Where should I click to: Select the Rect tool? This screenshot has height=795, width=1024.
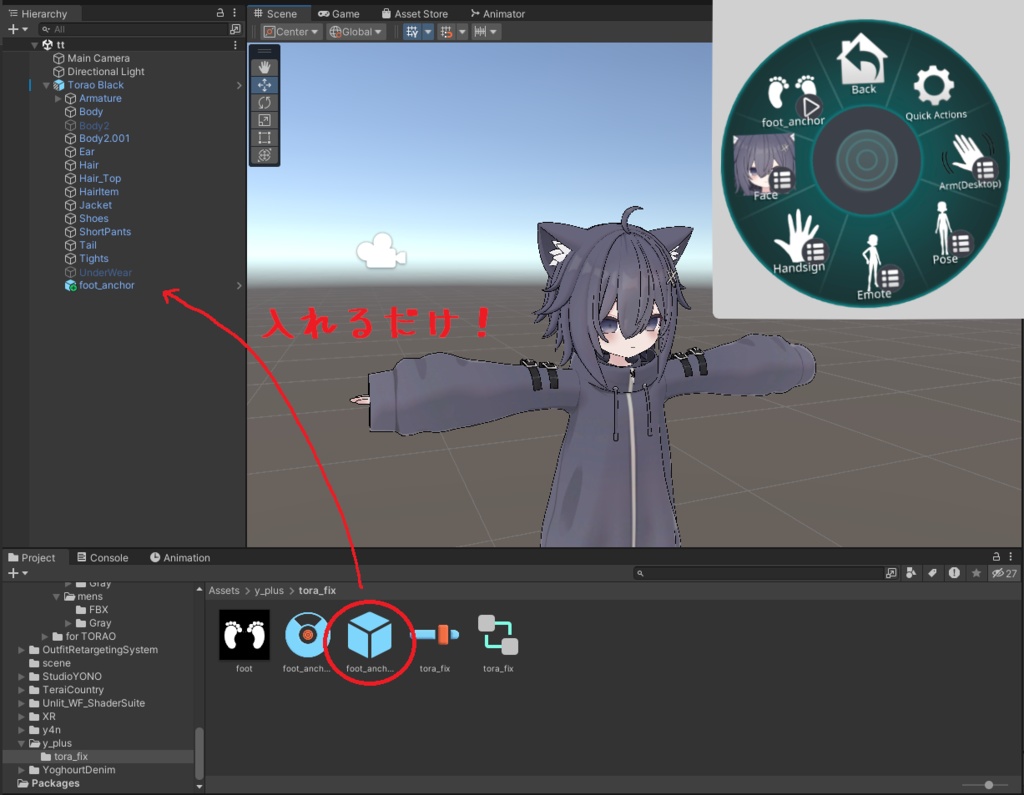(x=264, y=138)
